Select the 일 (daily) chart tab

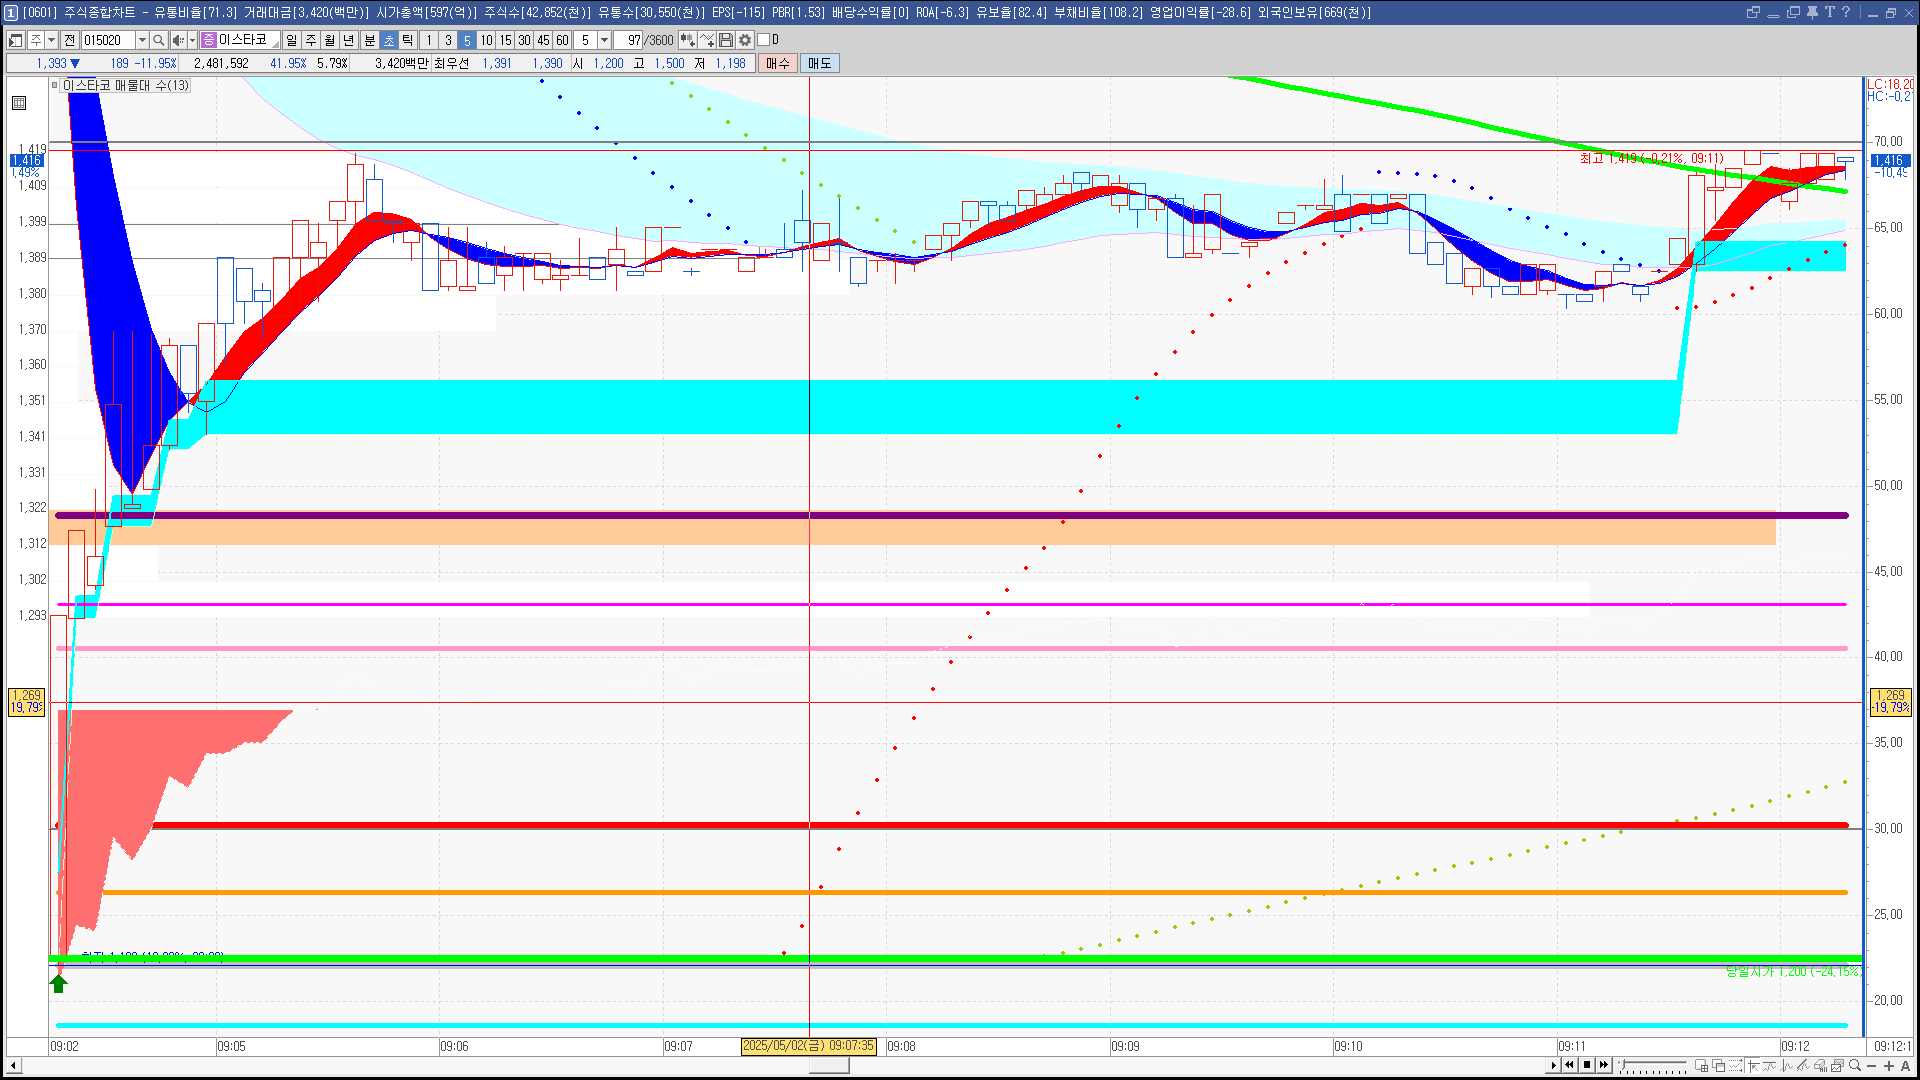(x=291, y=40)
